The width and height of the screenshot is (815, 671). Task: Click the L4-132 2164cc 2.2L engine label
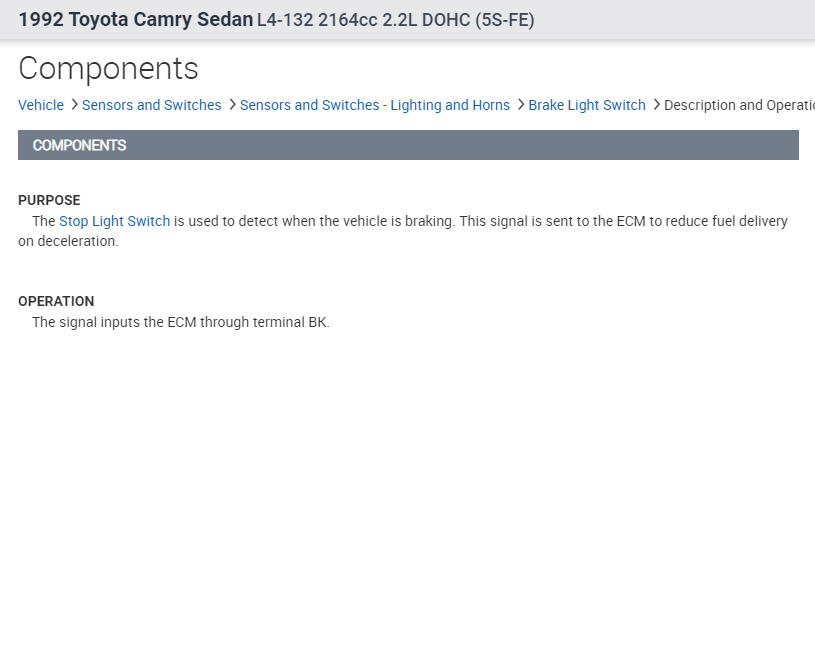pos(338,20)
